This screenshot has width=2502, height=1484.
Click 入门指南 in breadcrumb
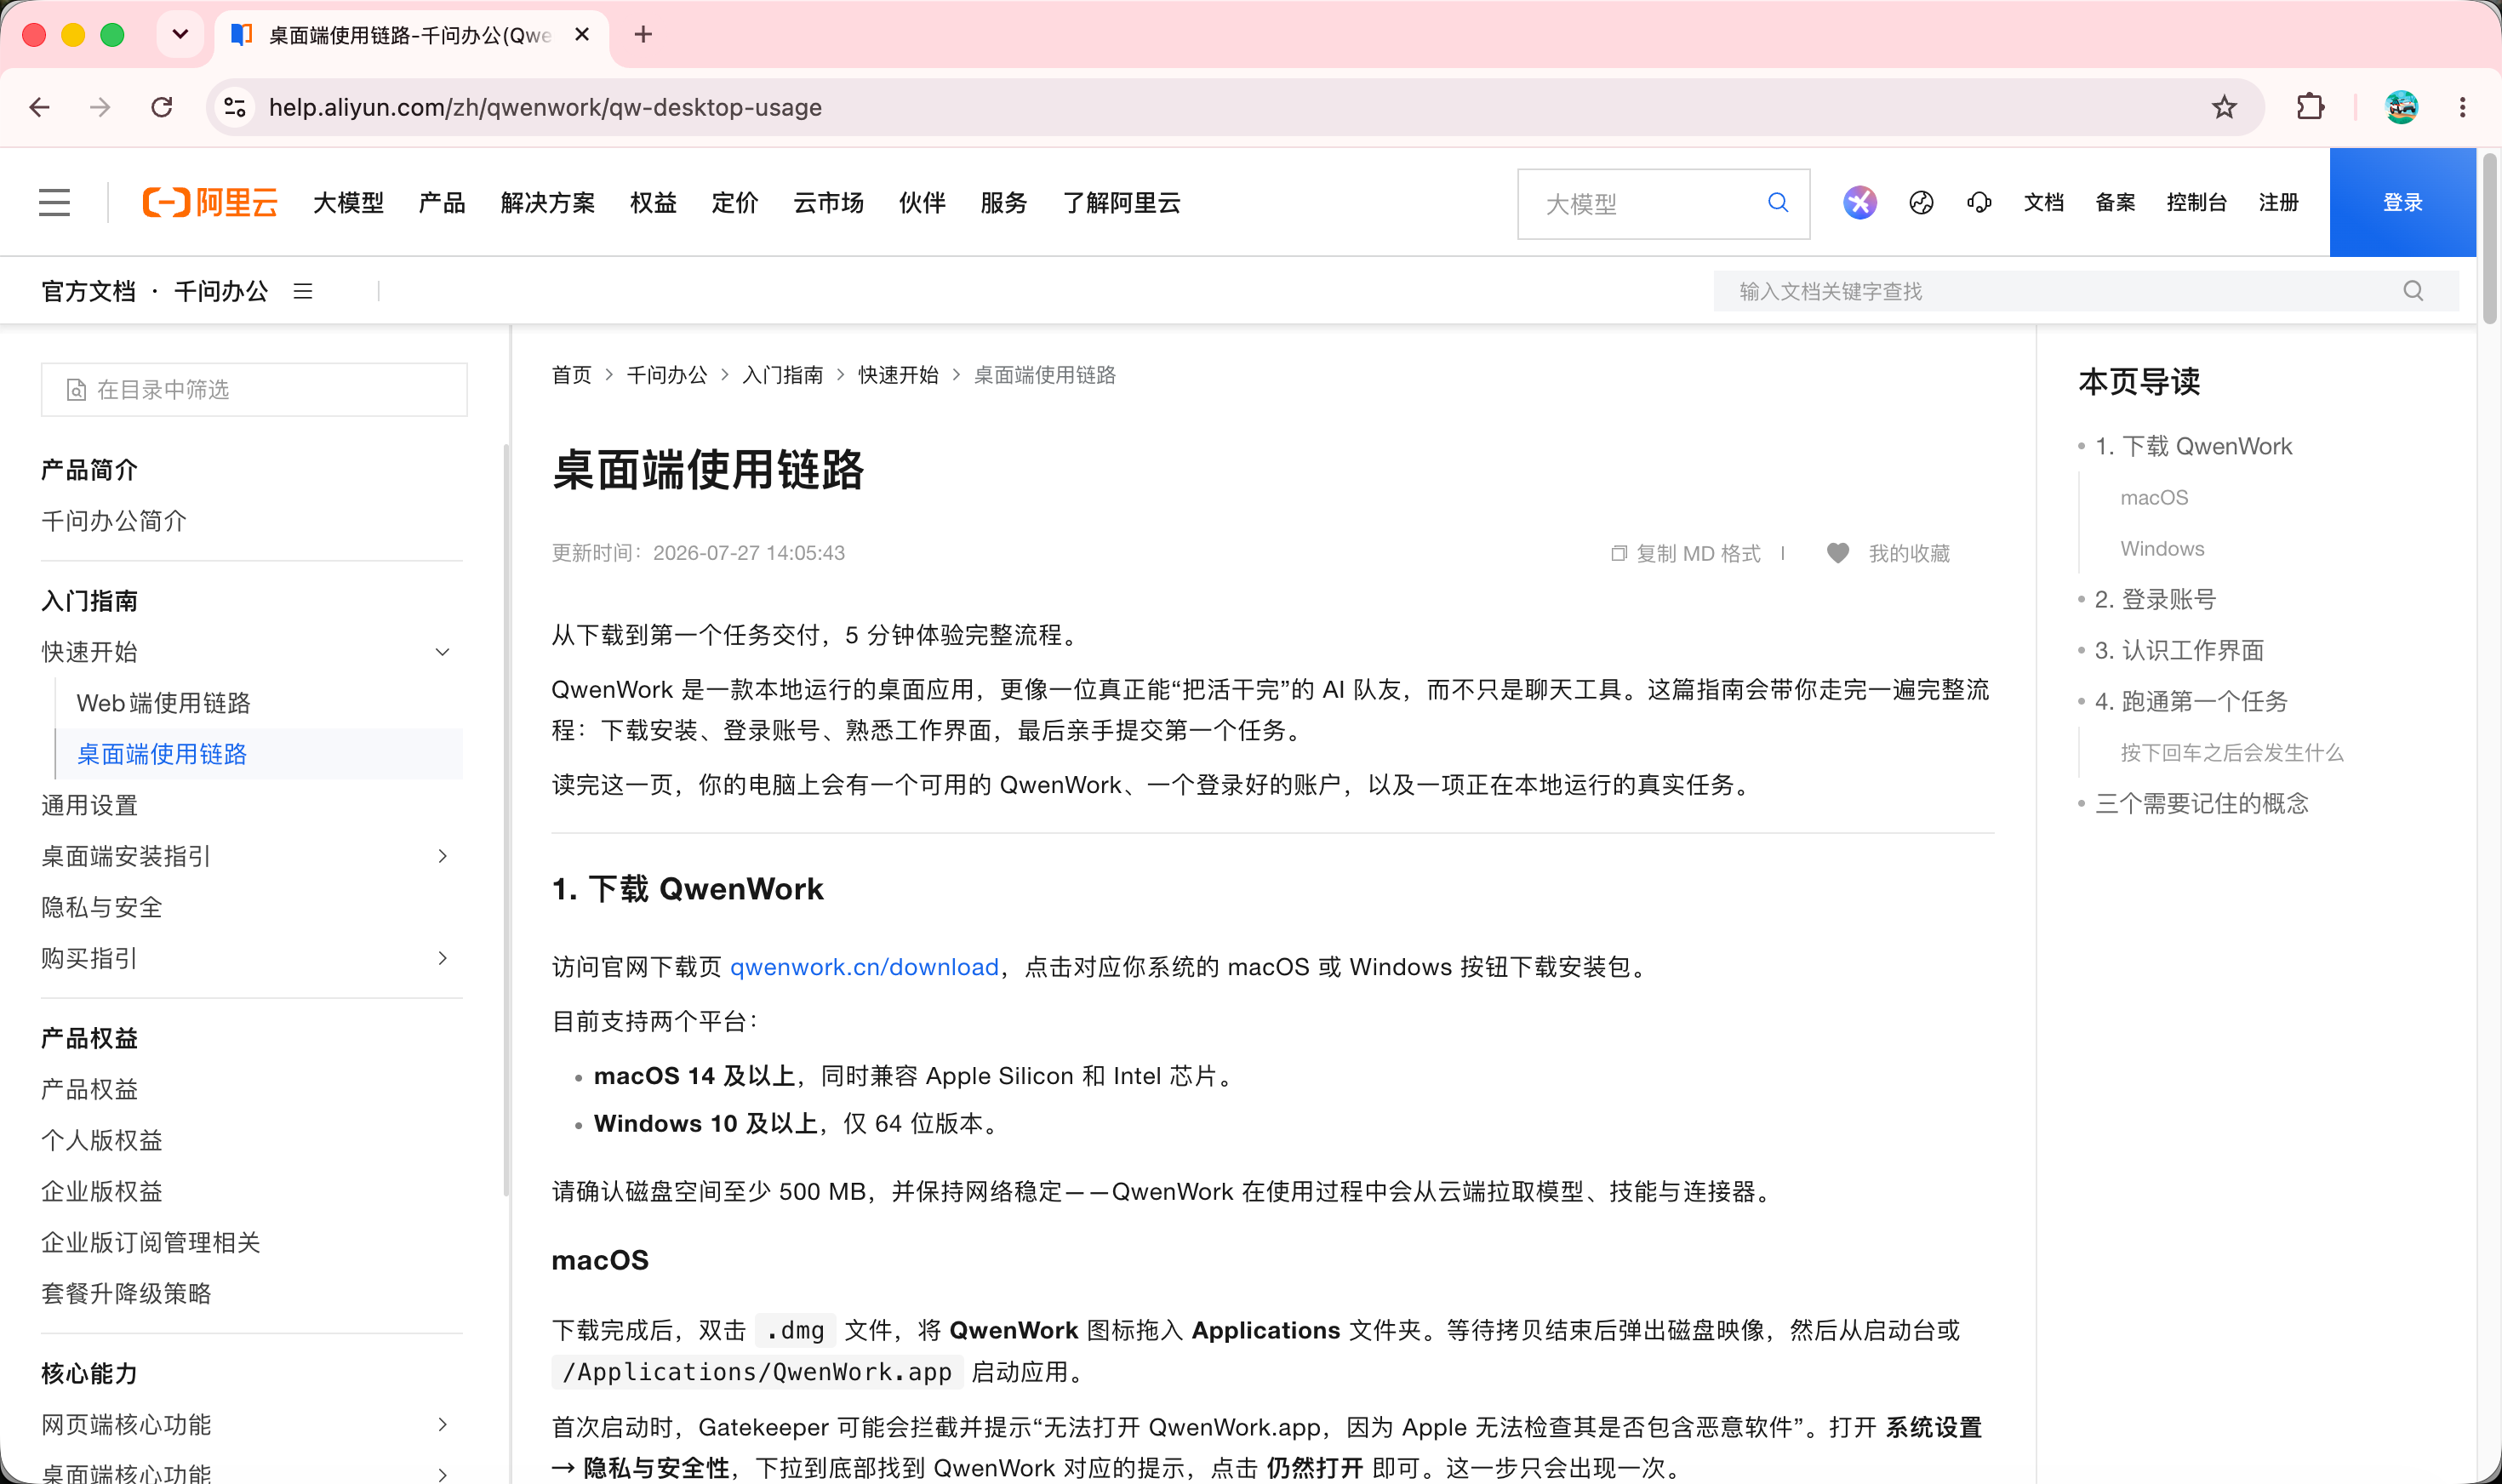(782, 375)
